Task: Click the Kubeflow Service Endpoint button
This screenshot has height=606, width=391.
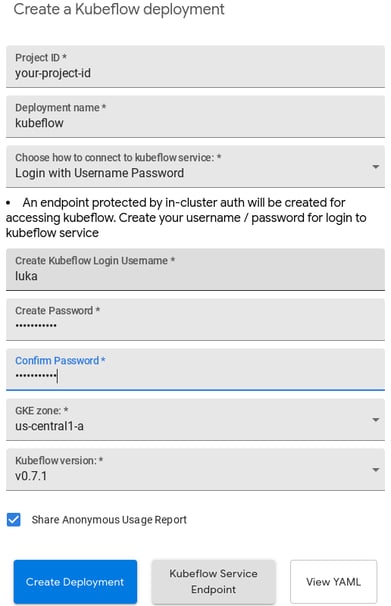Action: (213, 582)
